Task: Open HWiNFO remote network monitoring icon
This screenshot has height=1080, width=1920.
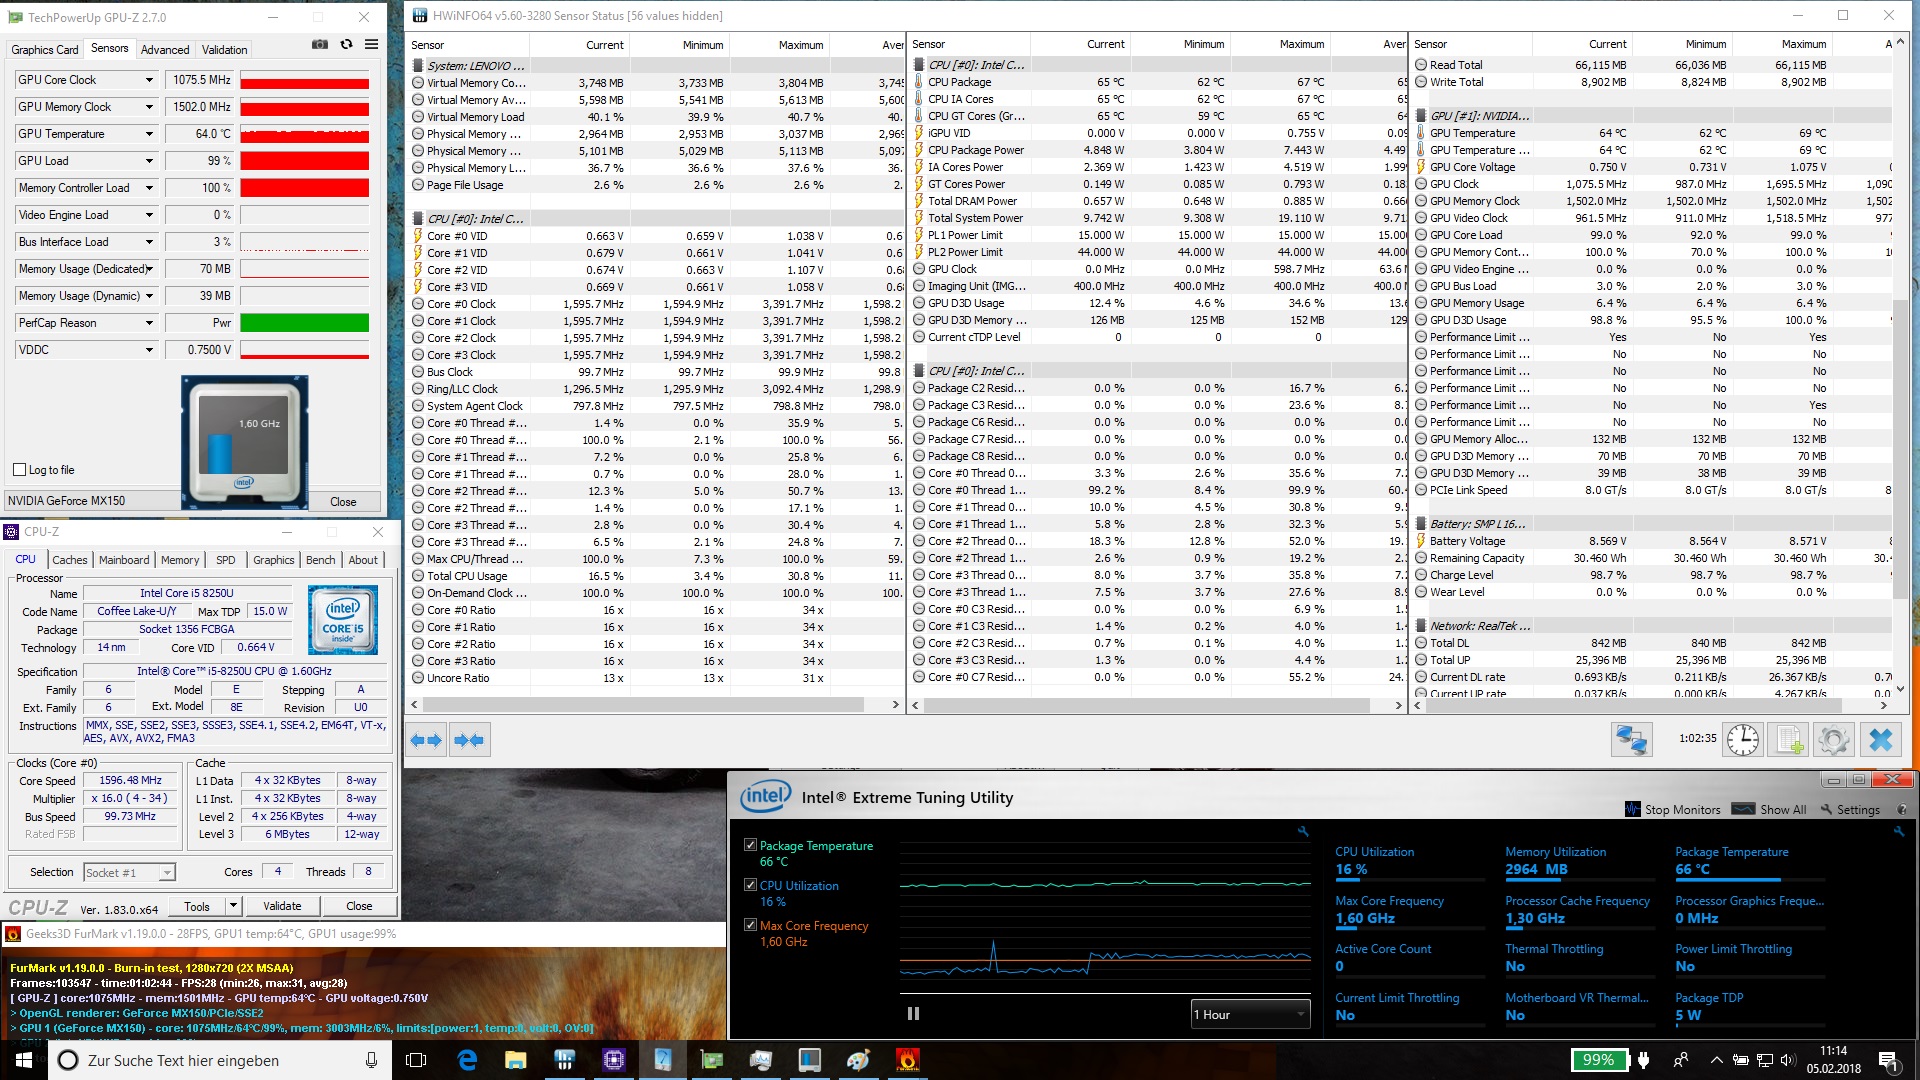Action: click(x=1631, y=739)
